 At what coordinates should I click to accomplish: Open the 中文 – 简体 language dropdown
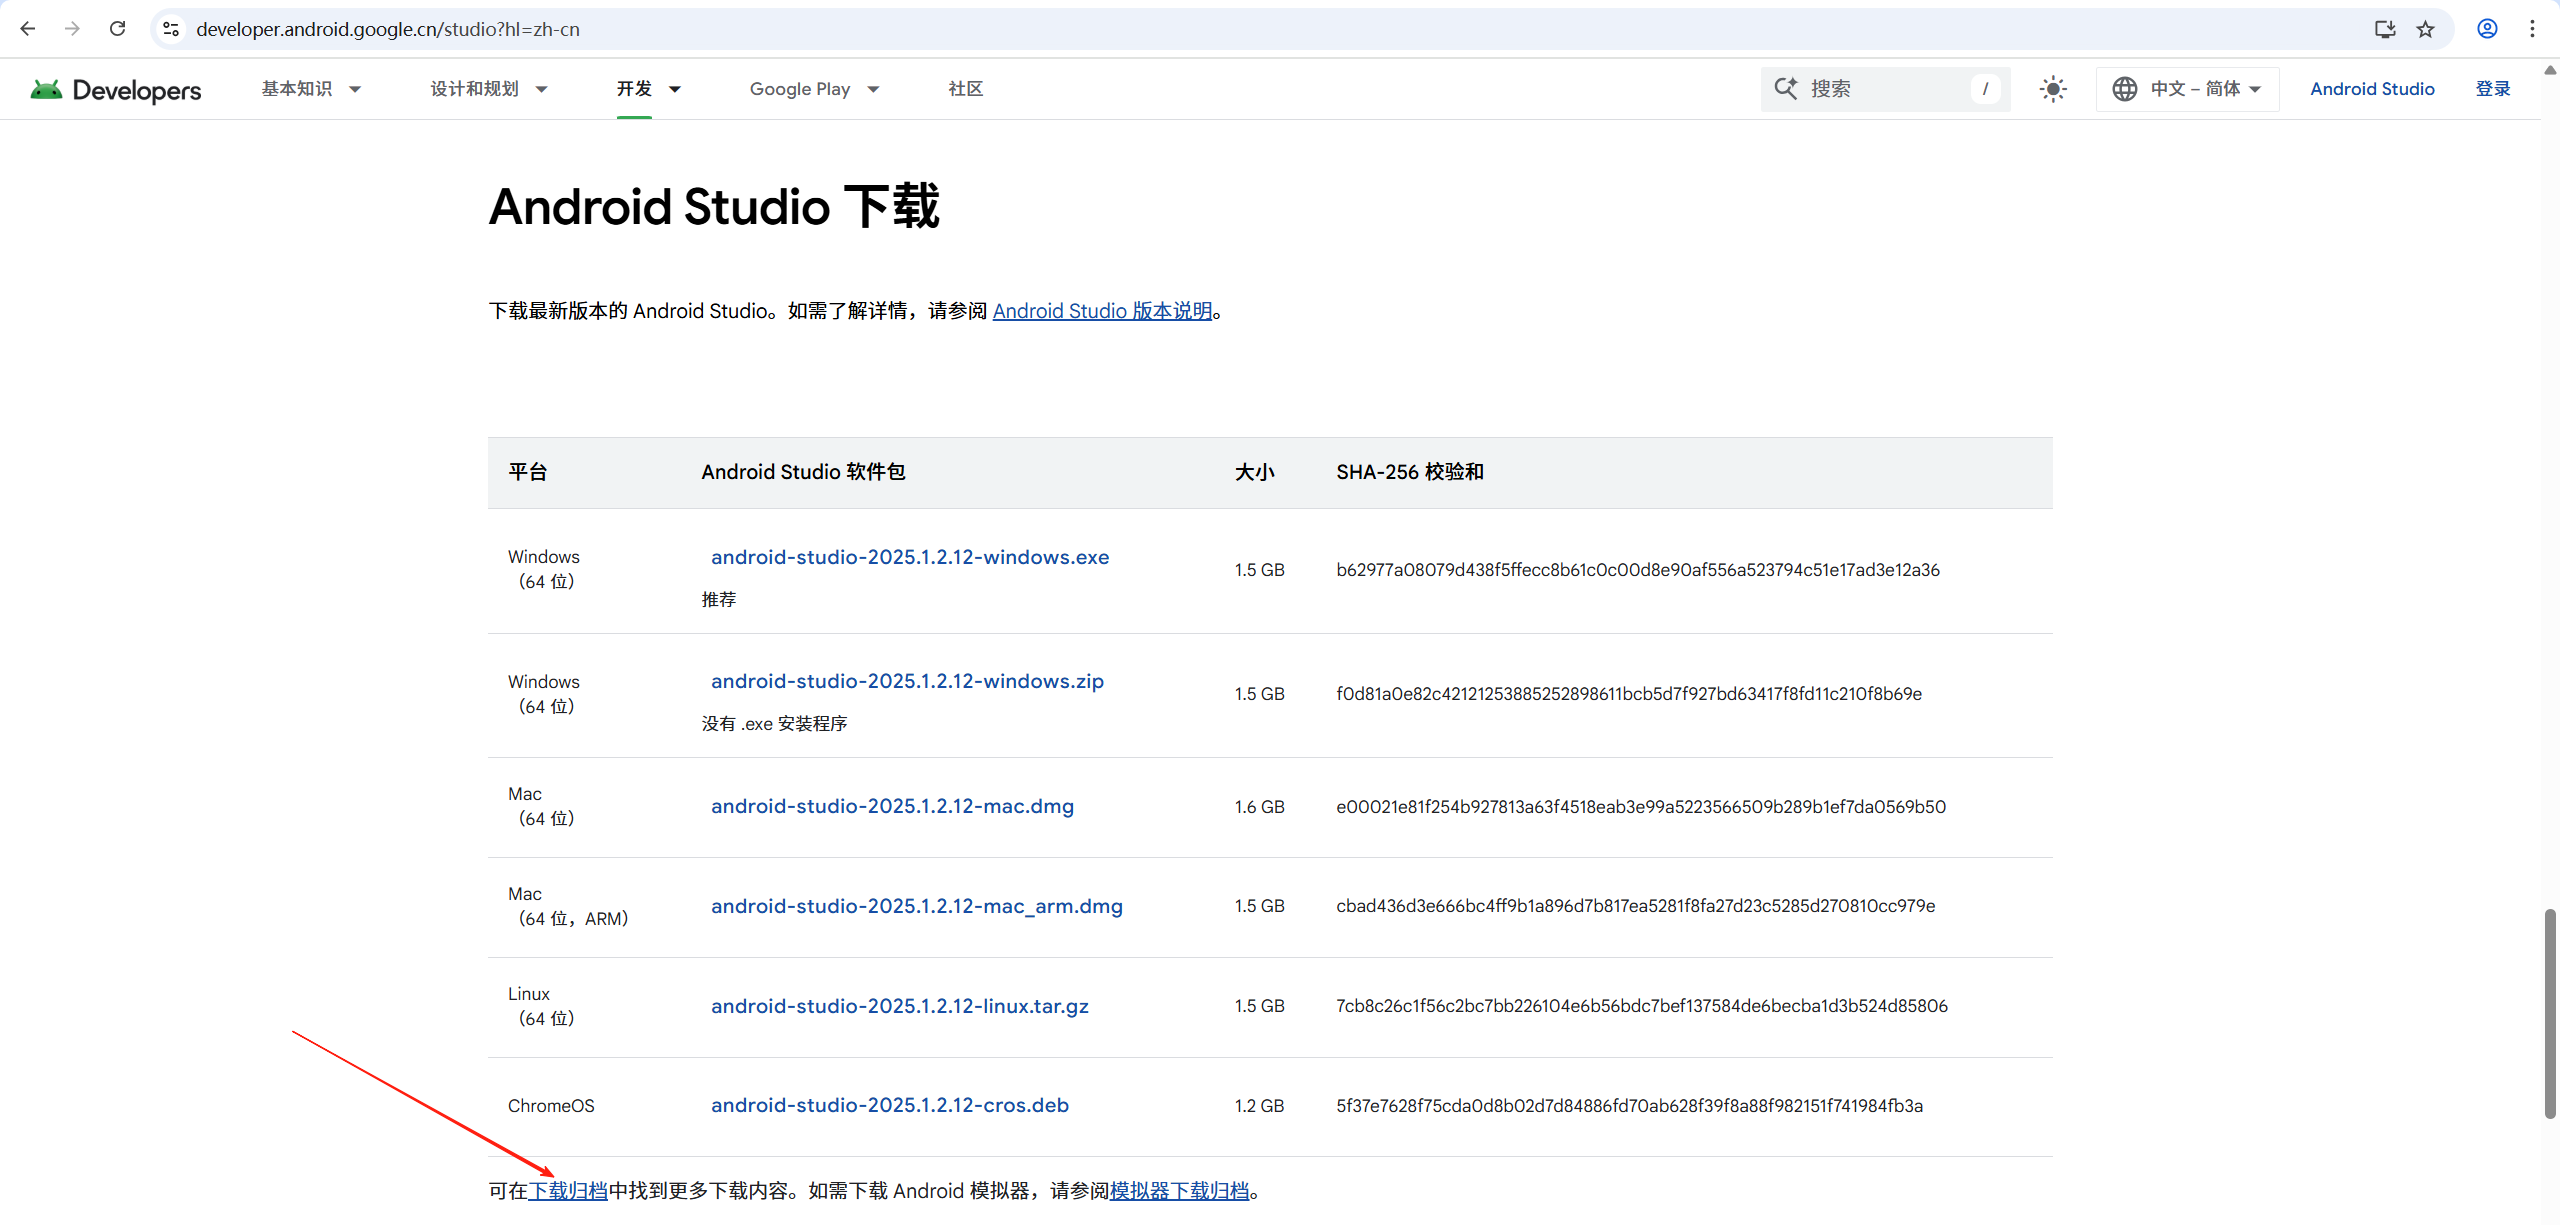2188,89
